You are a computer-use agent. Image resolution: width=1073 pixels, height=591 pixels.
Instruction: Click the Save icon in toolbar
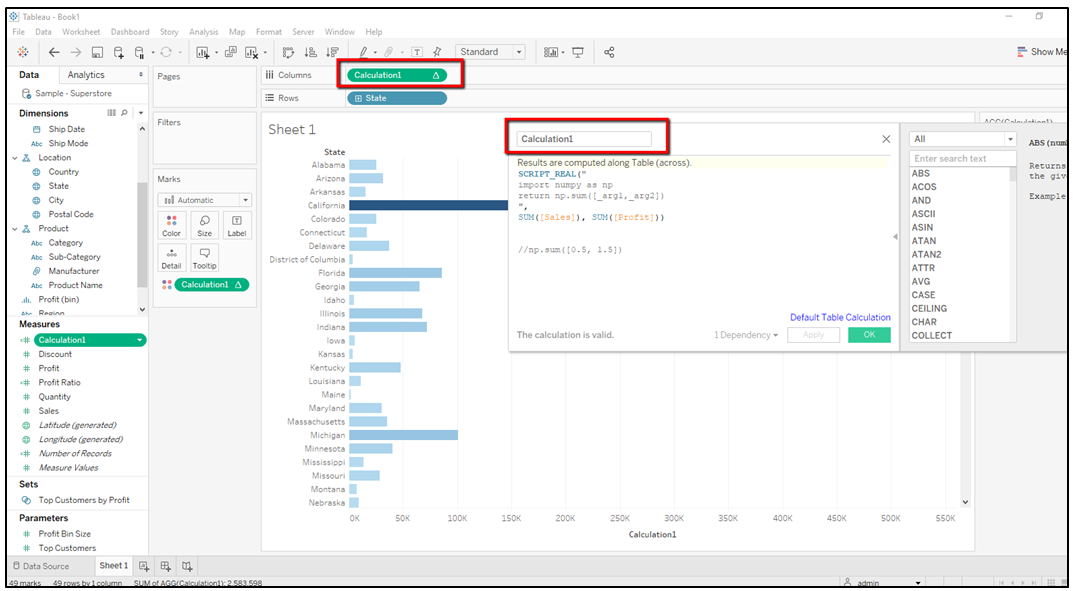(97, 52)
